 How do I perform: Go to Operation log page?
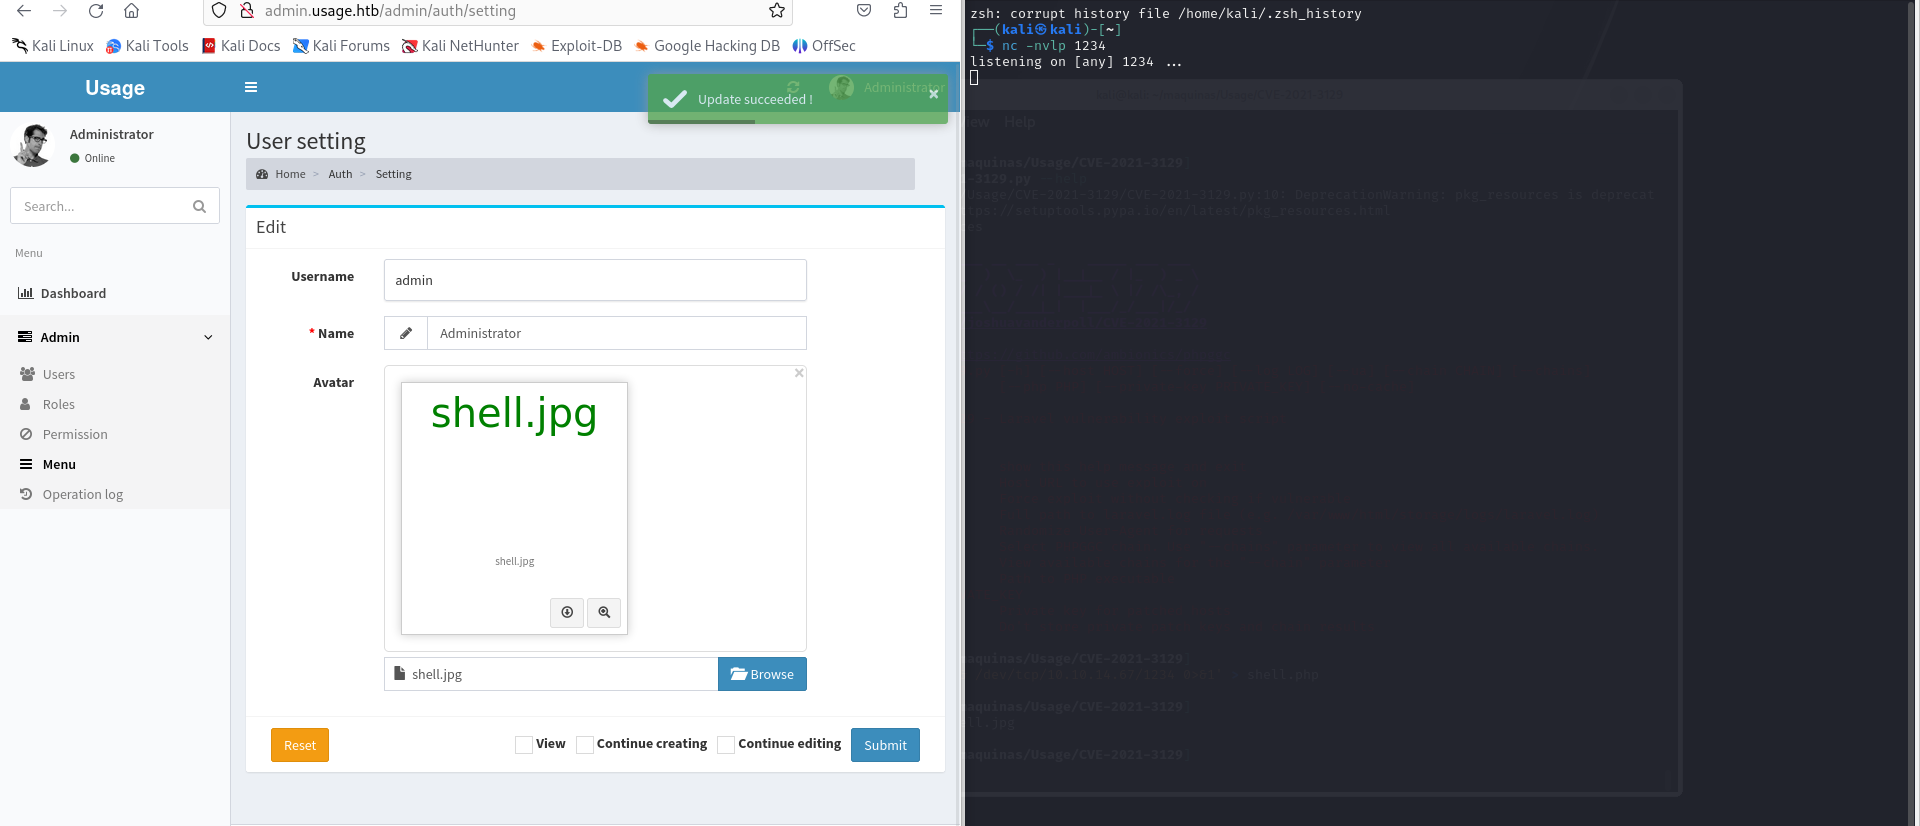tap(82, 494)
